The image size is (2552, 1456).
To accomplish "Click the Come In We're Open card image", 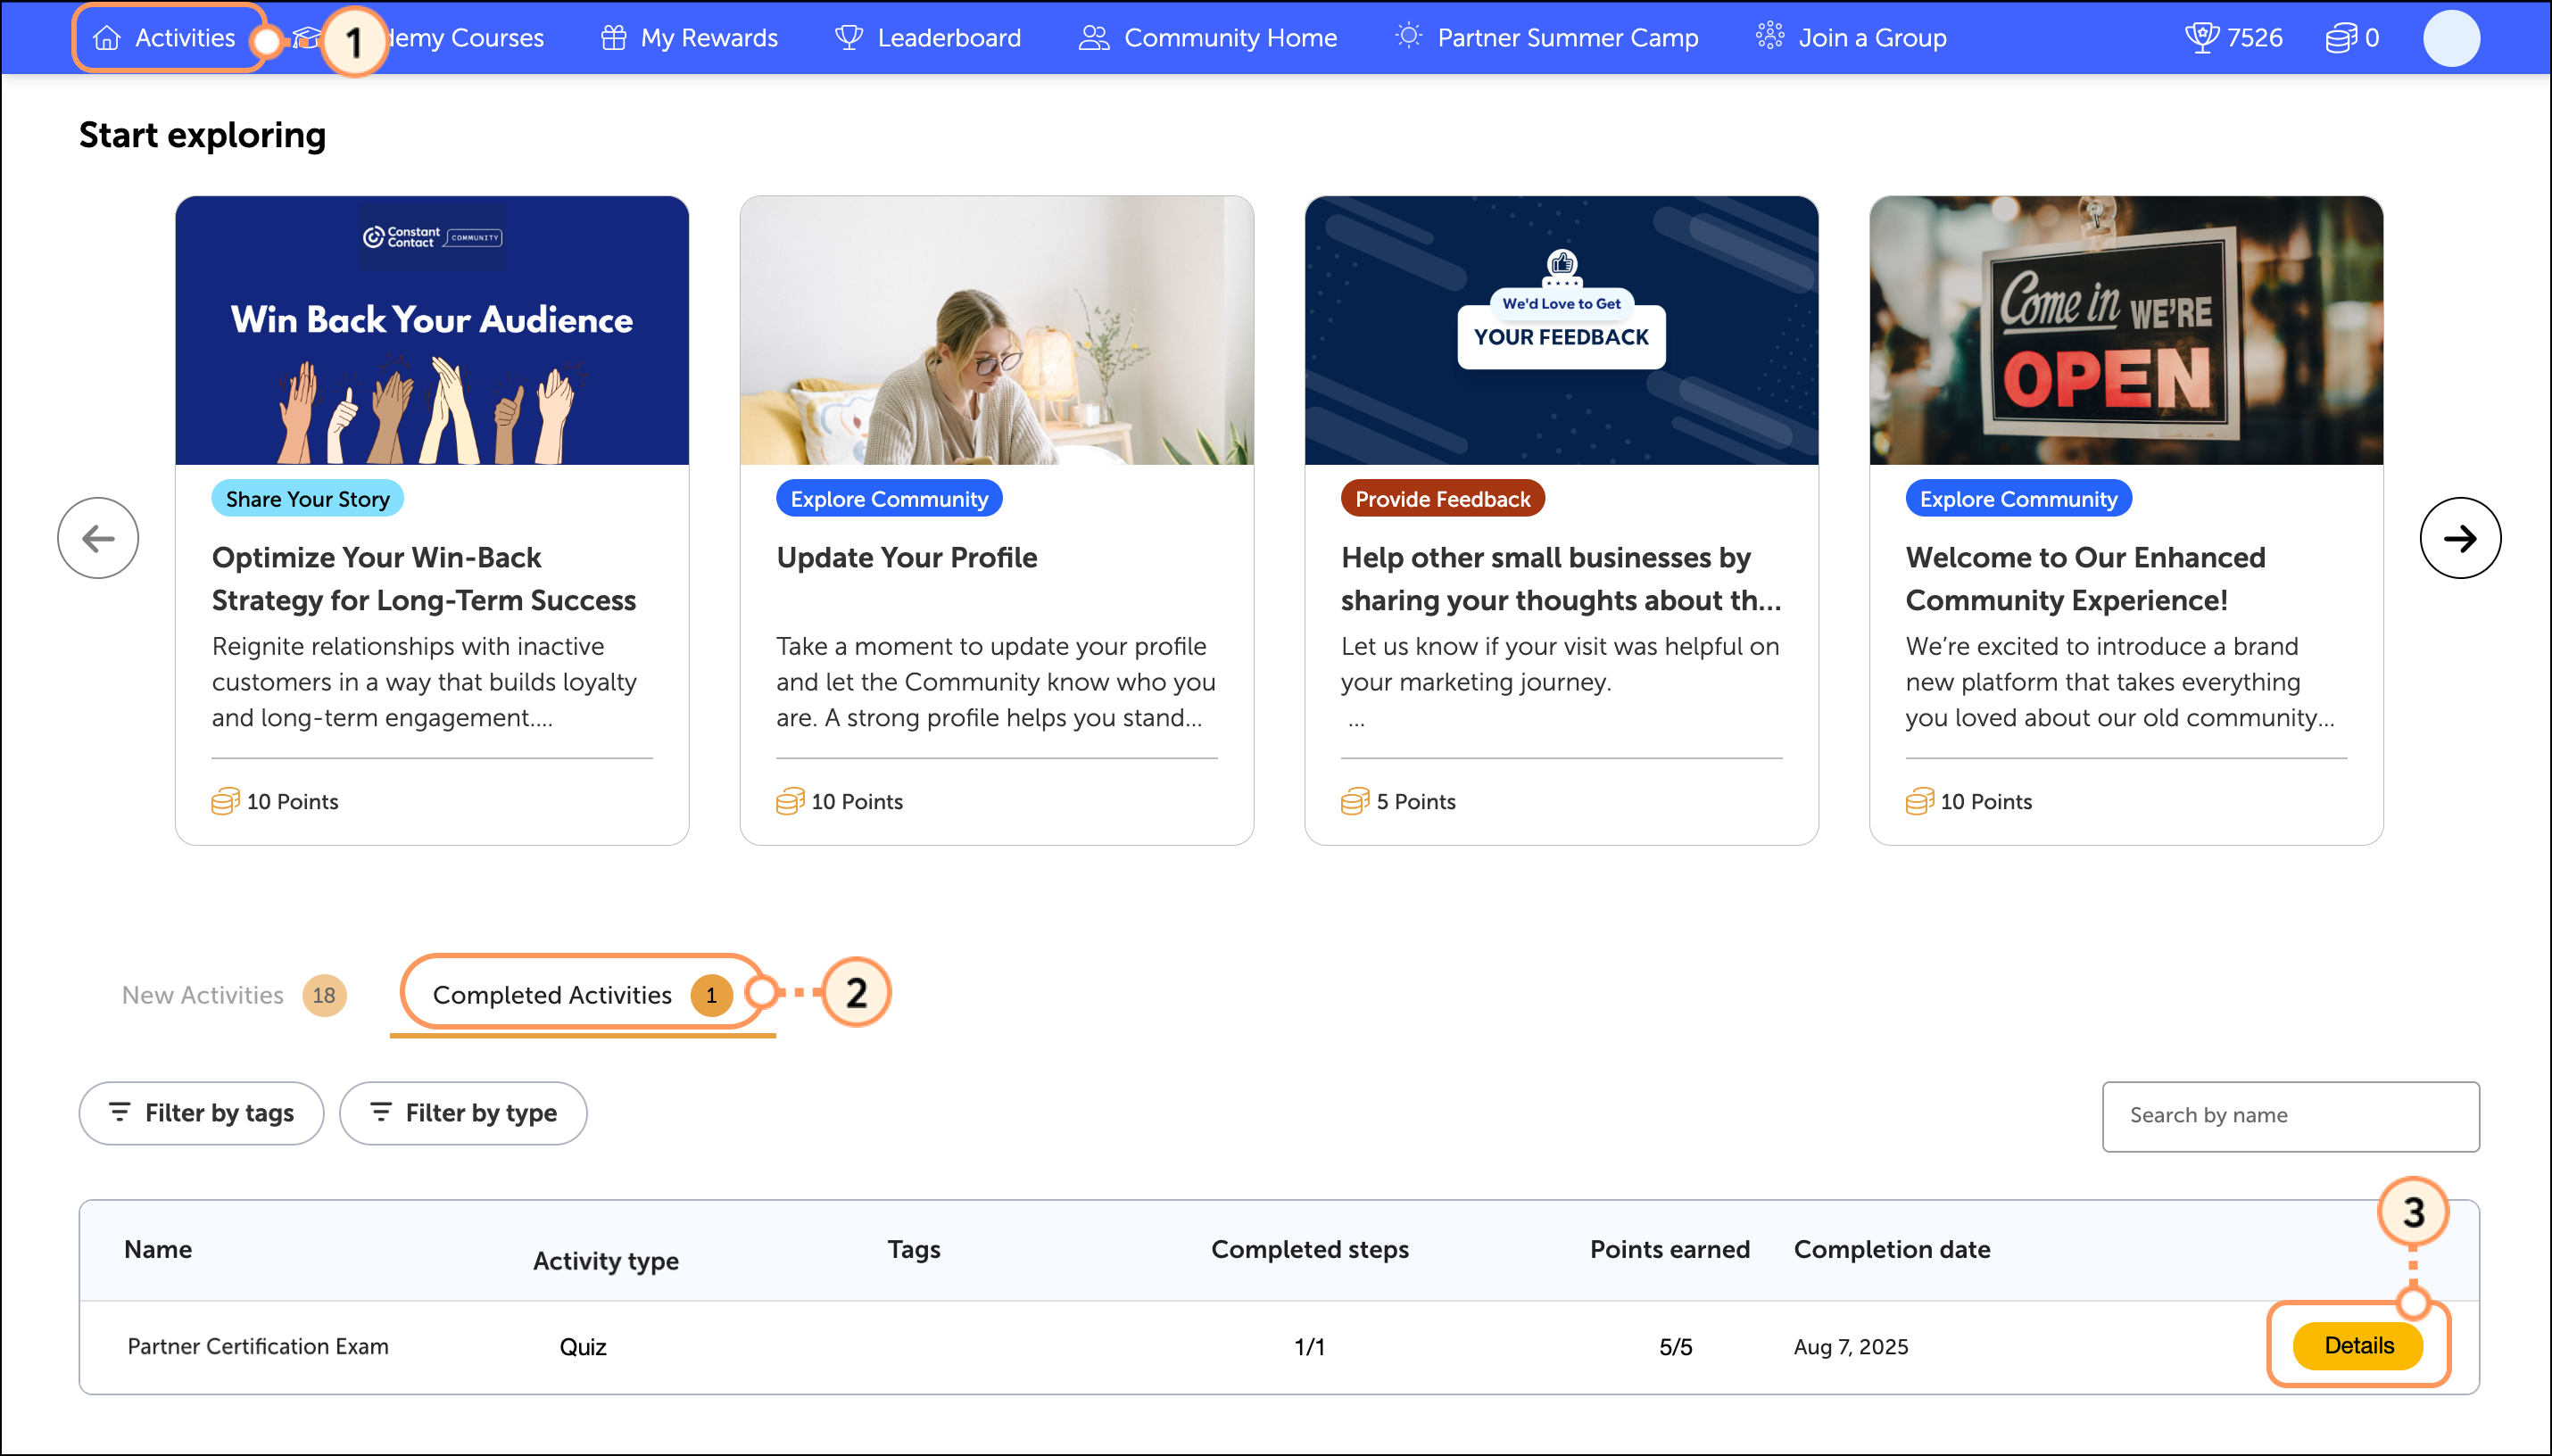I will [x=2126, y=330].
